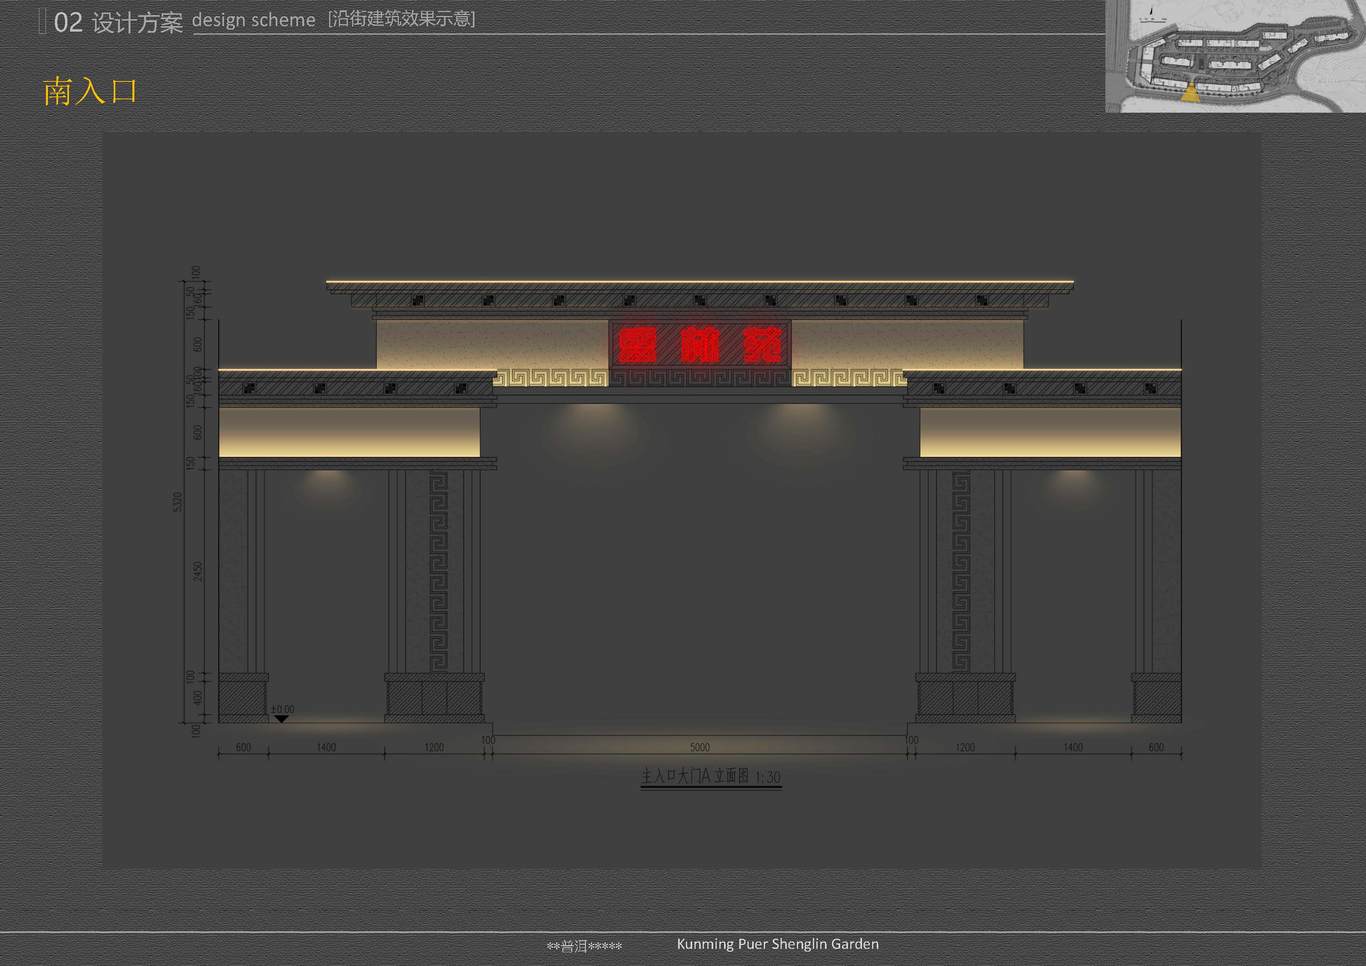Click the '02 设计方案' slide title
This screenshot has height=966, width=1366.
coord(118,22)
